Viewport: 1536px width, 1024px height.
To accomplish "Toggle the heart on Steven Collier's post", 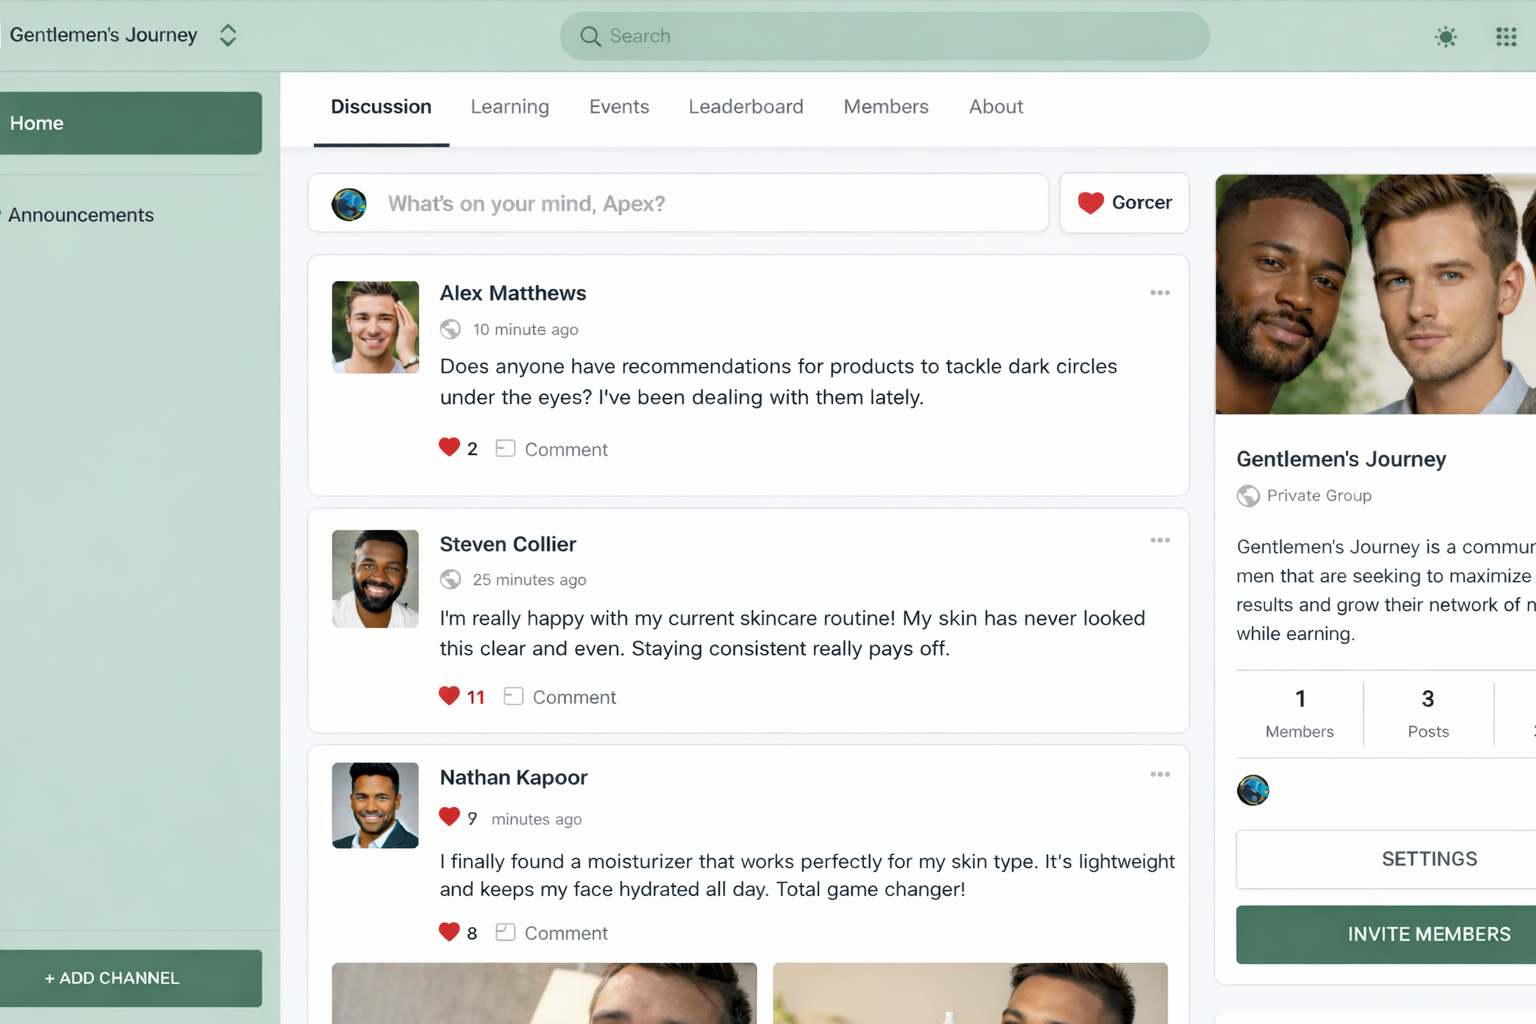I will (449, 696).
